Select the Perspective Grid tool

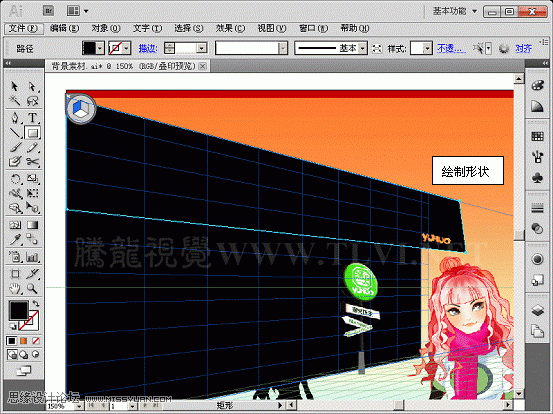click(x=32, y=208)
